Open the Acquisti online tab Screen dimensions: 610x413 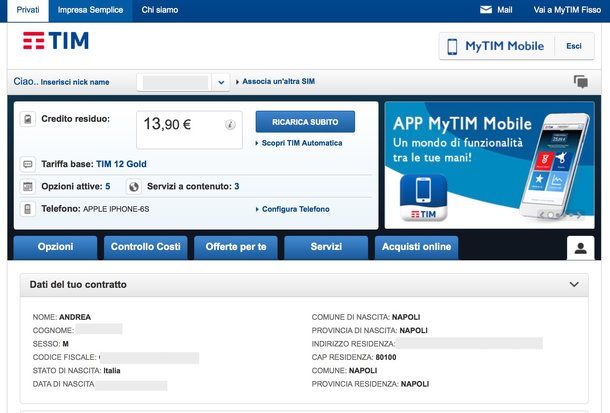pyautogui.click(x=416, y=247)
